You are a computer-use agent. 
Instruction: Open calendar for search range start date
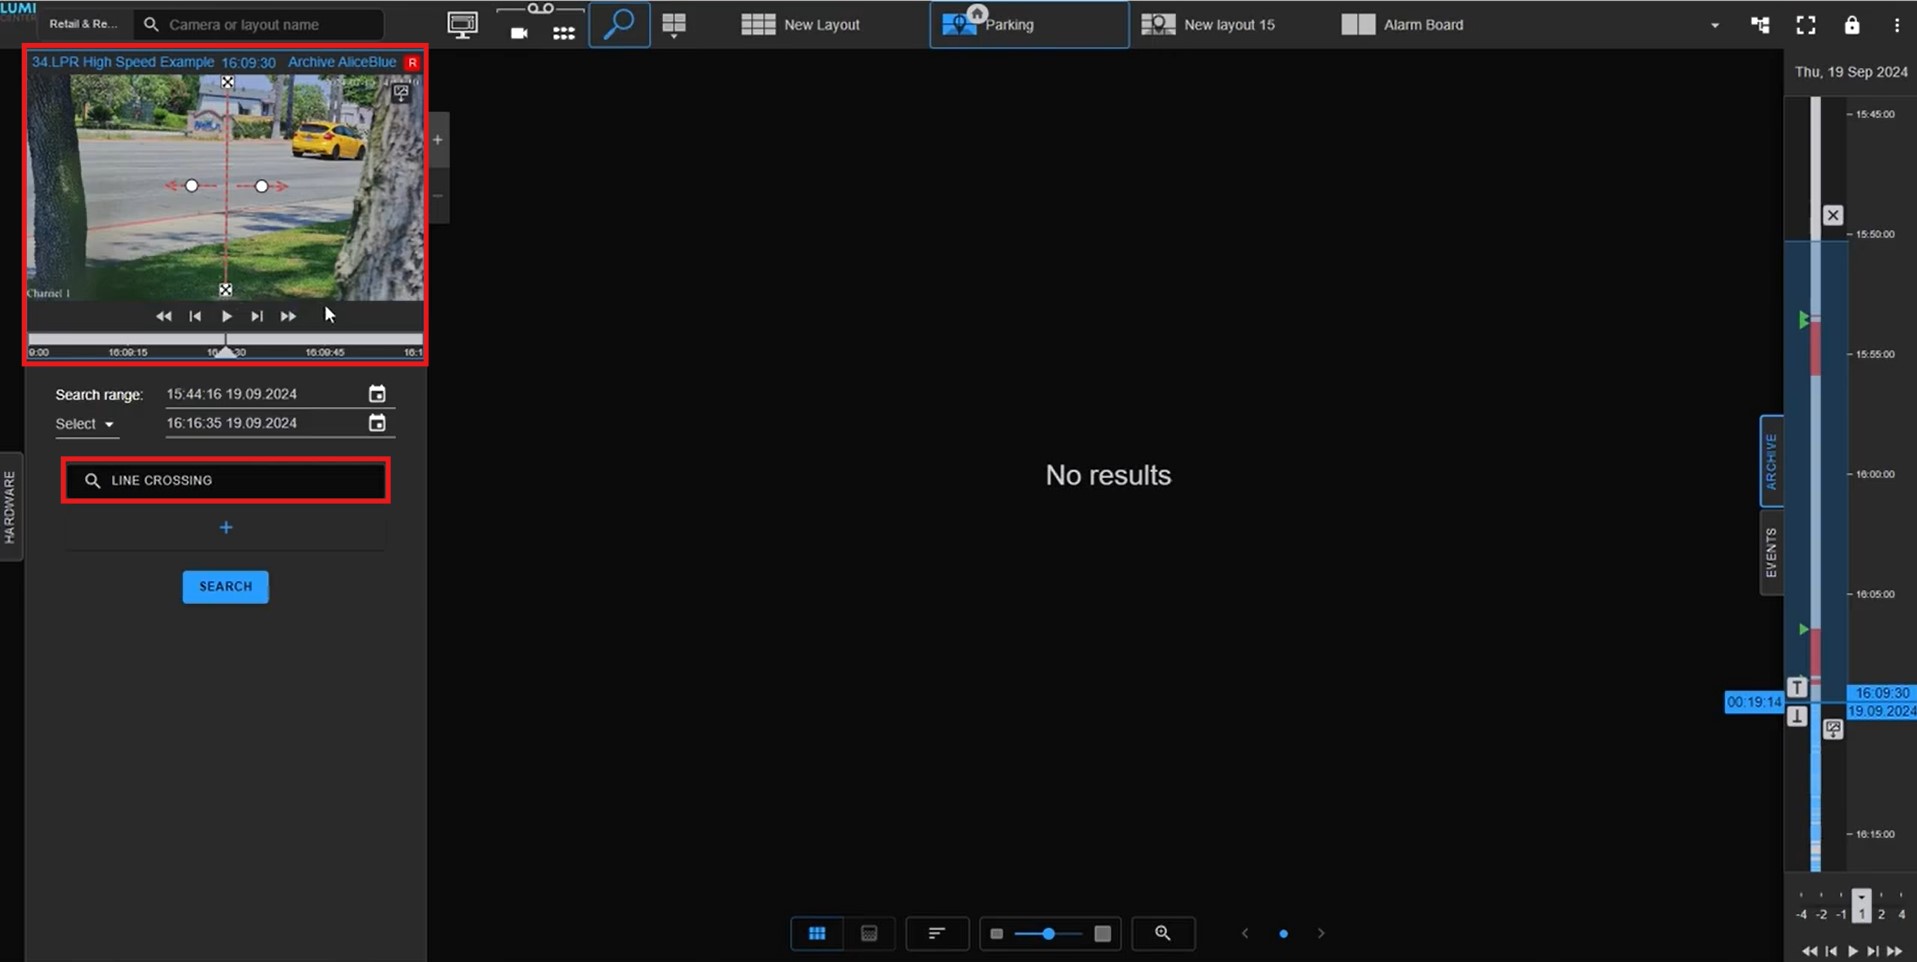(377, 394)
